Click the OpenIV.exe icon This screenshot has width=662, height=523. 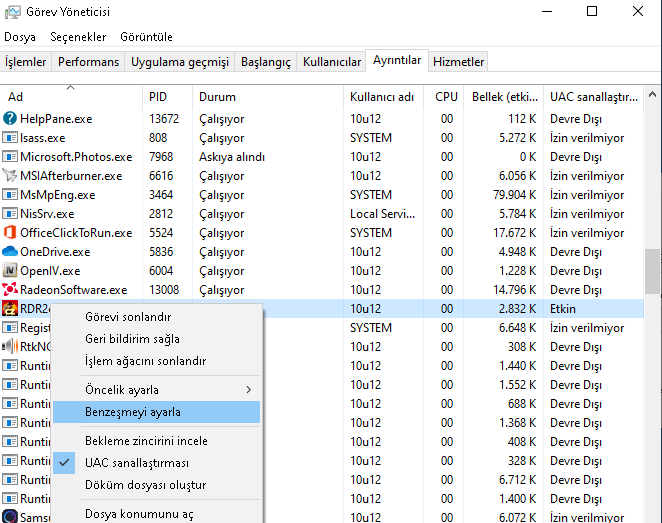[10, 271]
